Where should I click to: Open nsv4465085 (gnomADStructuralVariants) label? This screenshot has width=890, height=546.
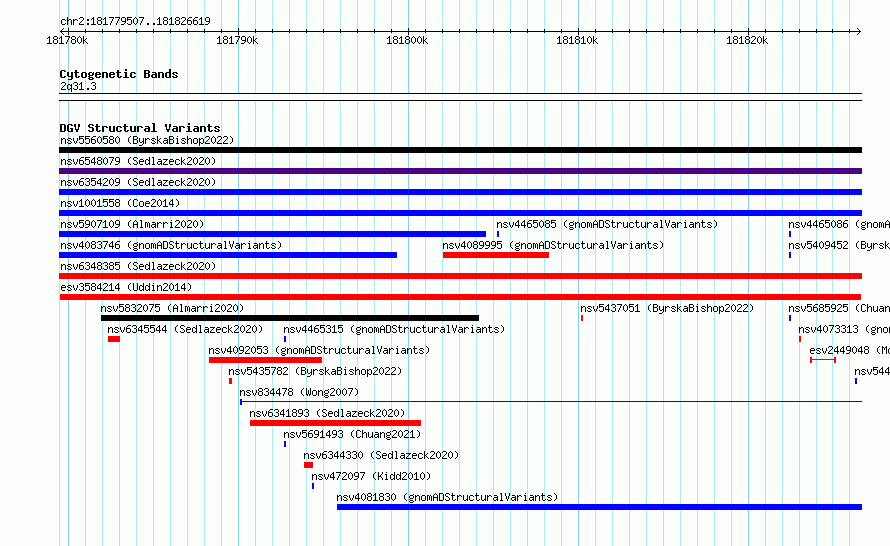point(607,224)
